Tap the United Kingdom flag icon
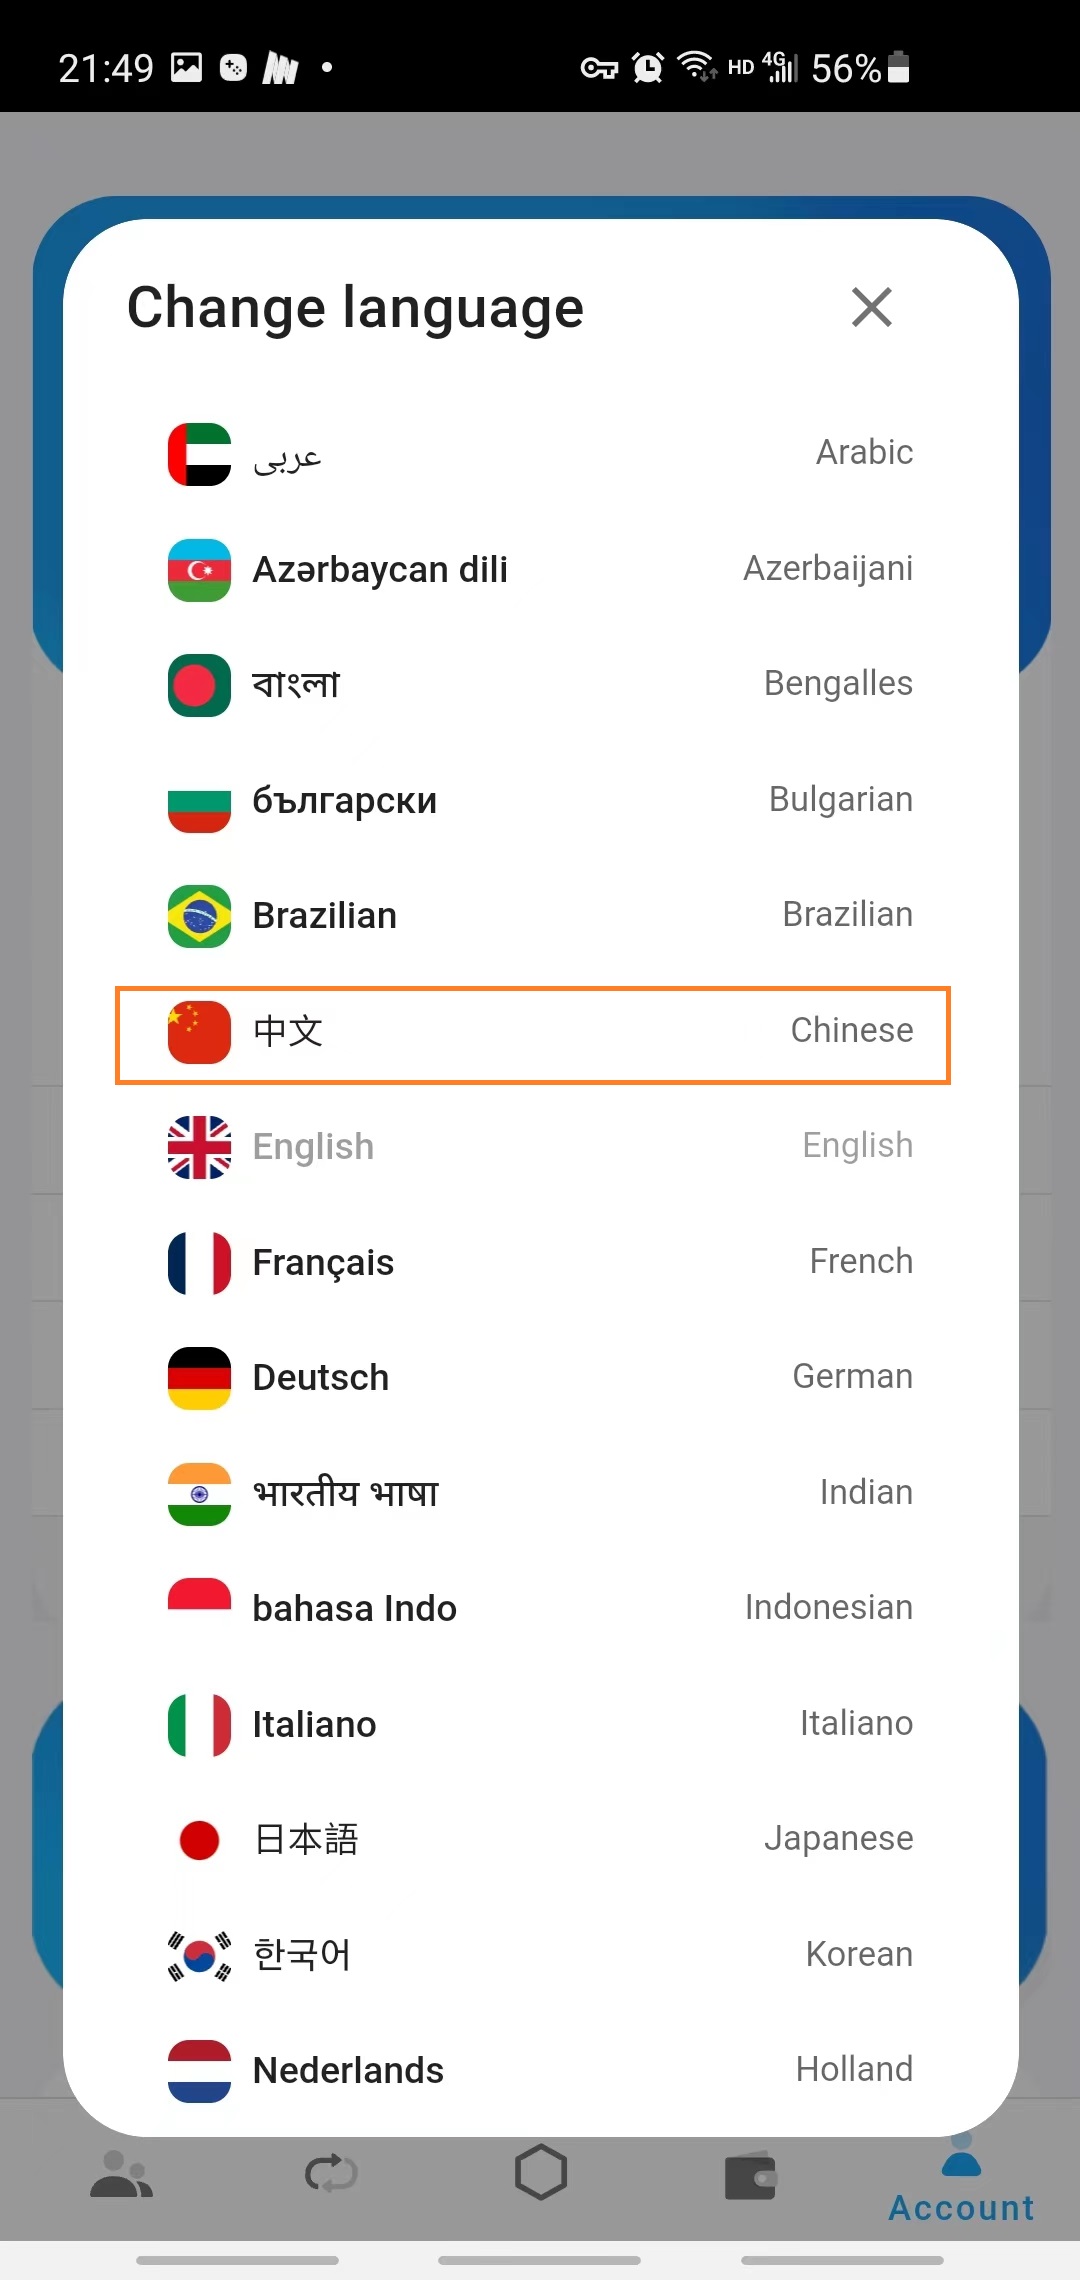Viewport: 1080px width, 2280px height. point(199,1147)
